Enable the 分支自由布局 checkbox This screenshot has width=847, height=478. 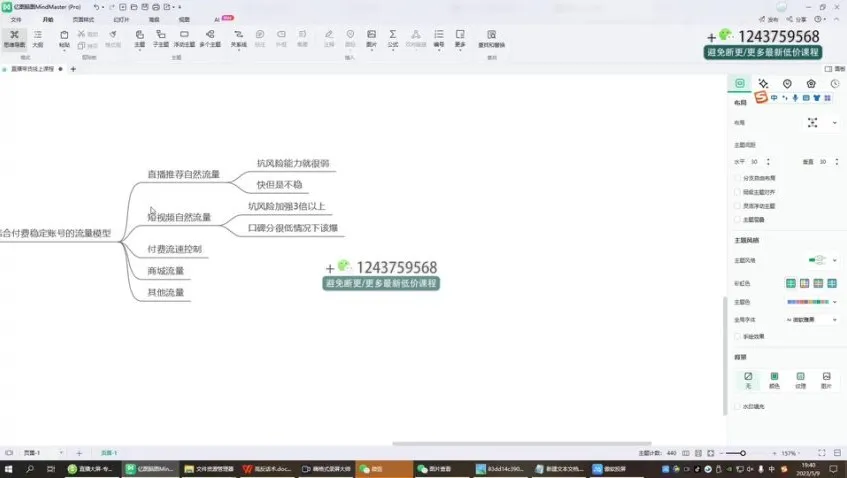[x=737, y=178]
